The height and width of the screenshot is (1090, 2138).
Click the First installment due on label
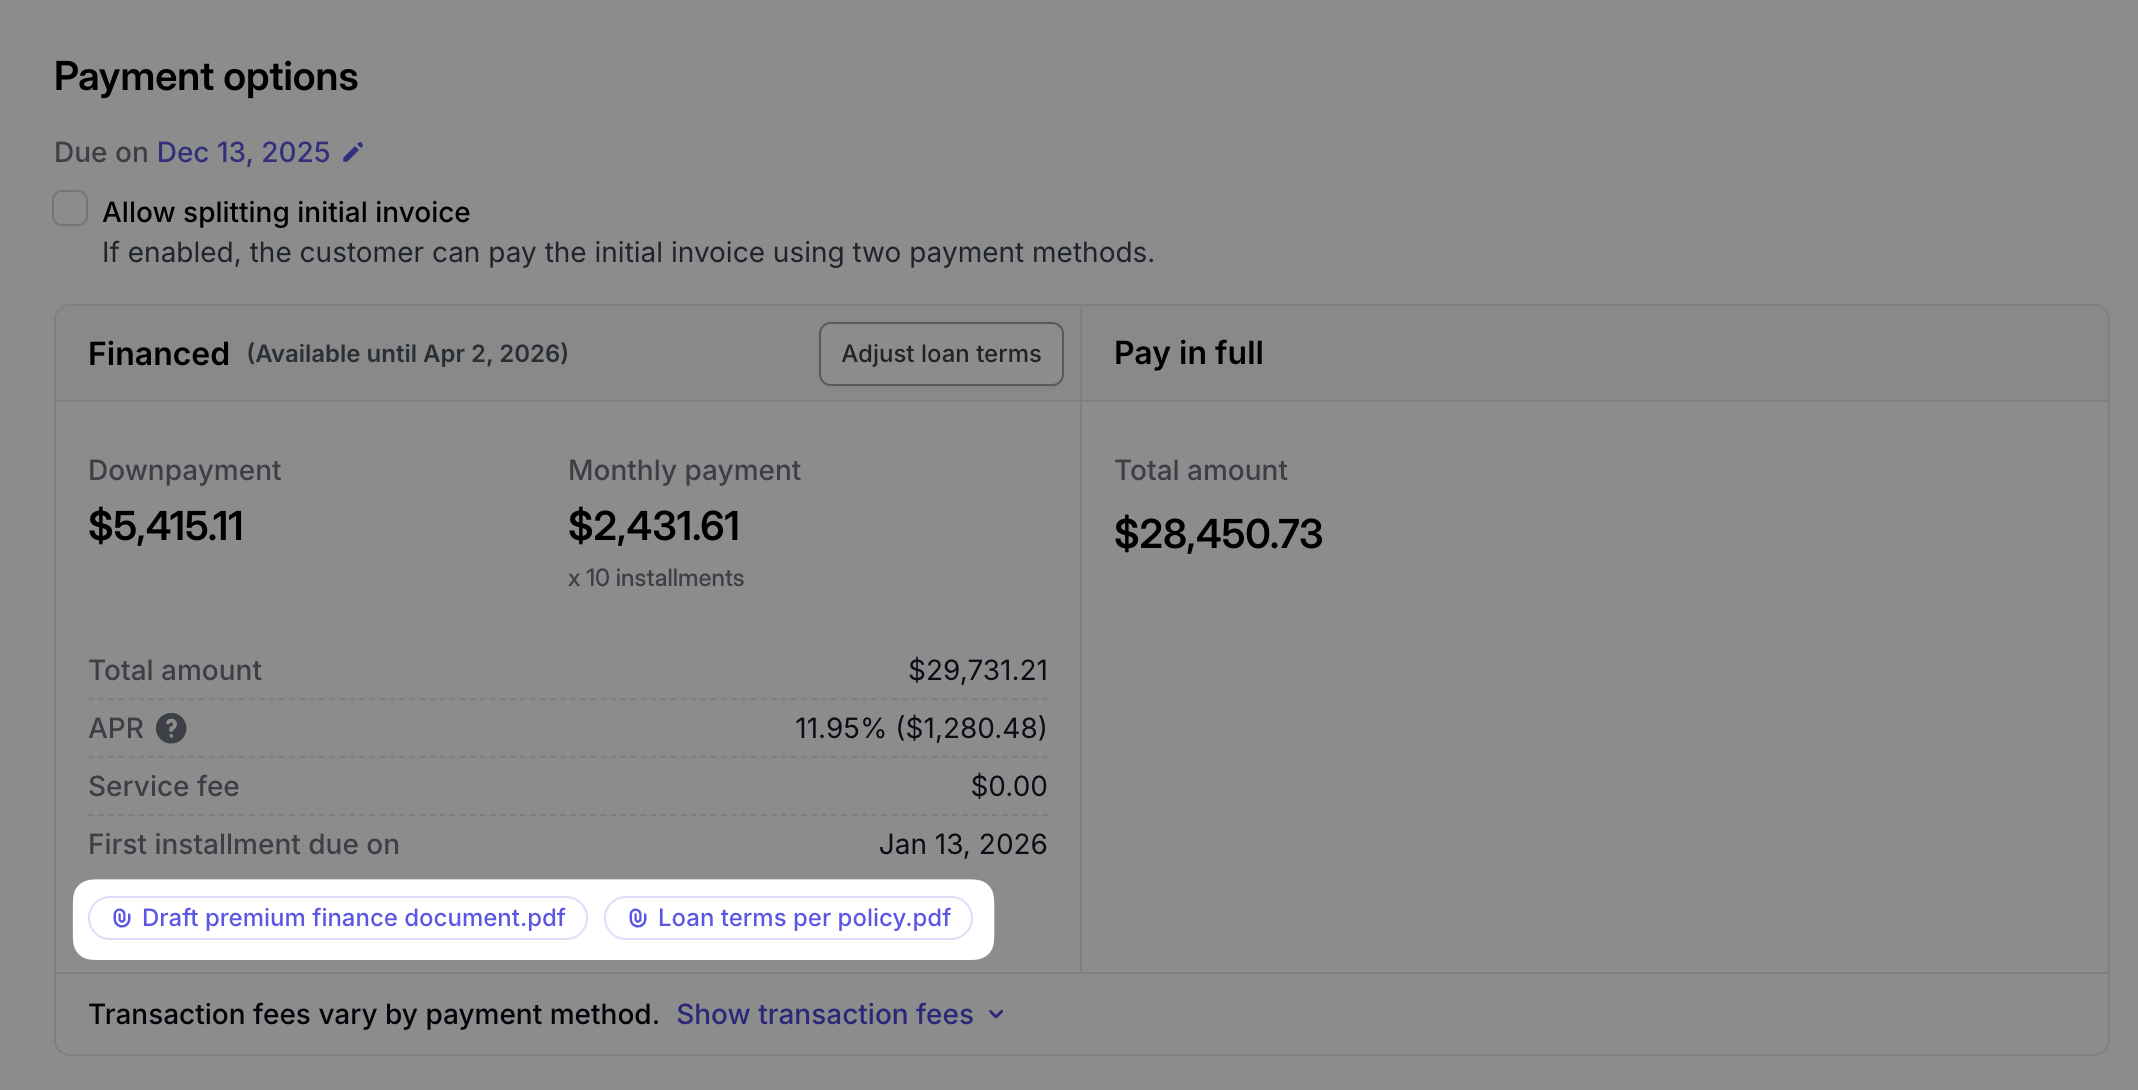(x=244, y=844)
